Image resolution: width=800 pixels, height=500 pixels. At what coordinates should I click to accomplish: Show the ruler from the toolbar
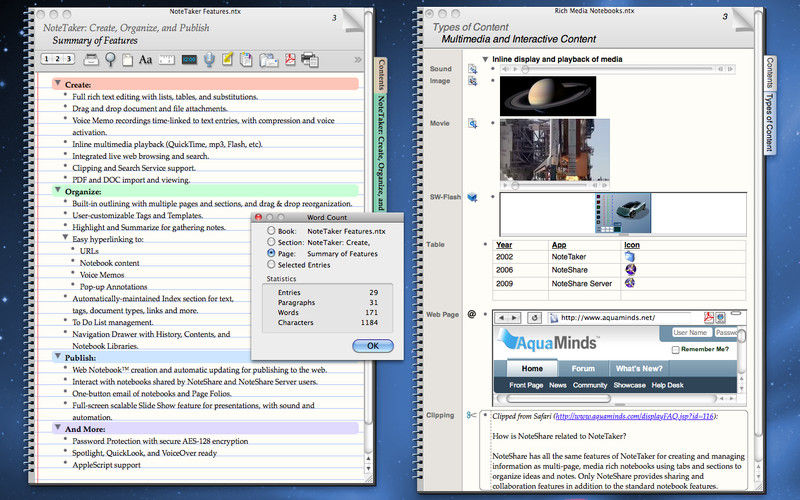pyautogui.click(x=166, y=60)
